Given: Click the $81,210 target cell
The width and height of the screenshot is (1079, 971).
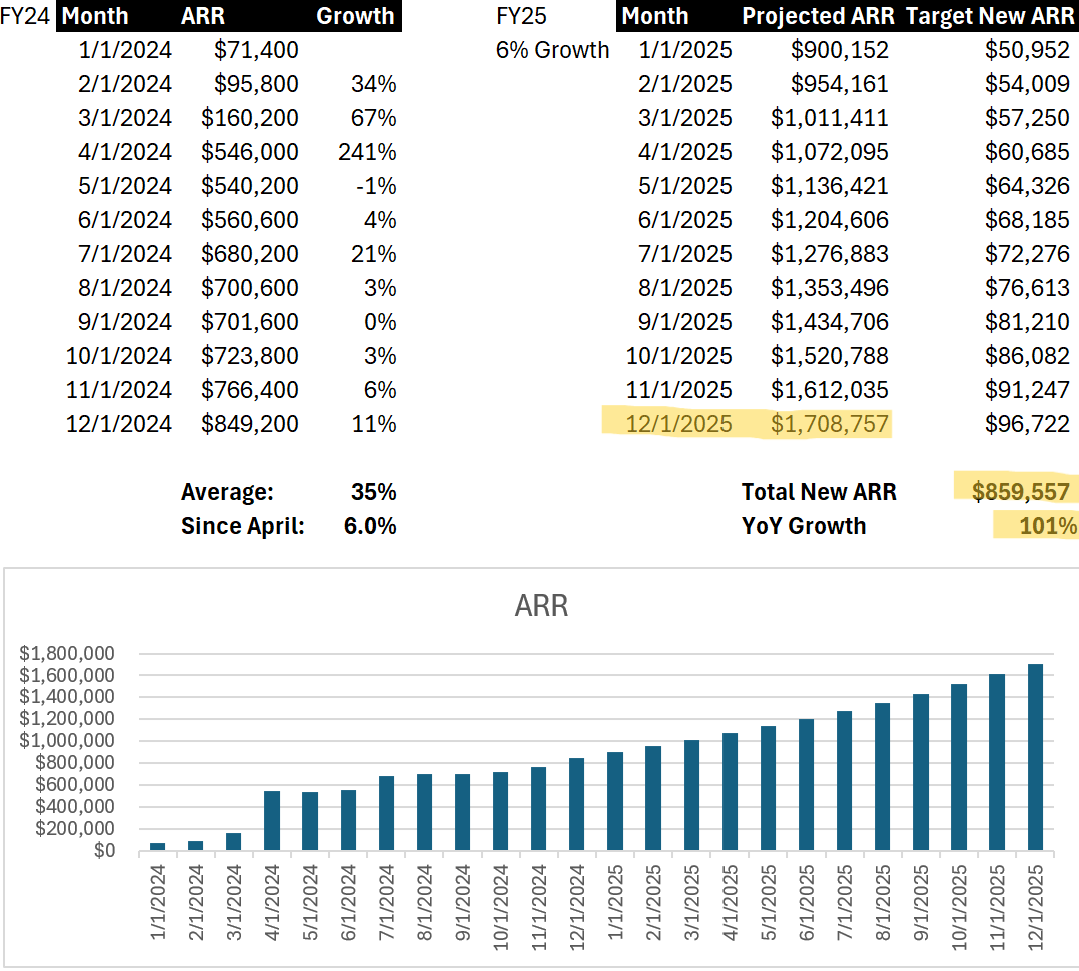Looking at the screenshot, I should click(x=1027, y=322).
